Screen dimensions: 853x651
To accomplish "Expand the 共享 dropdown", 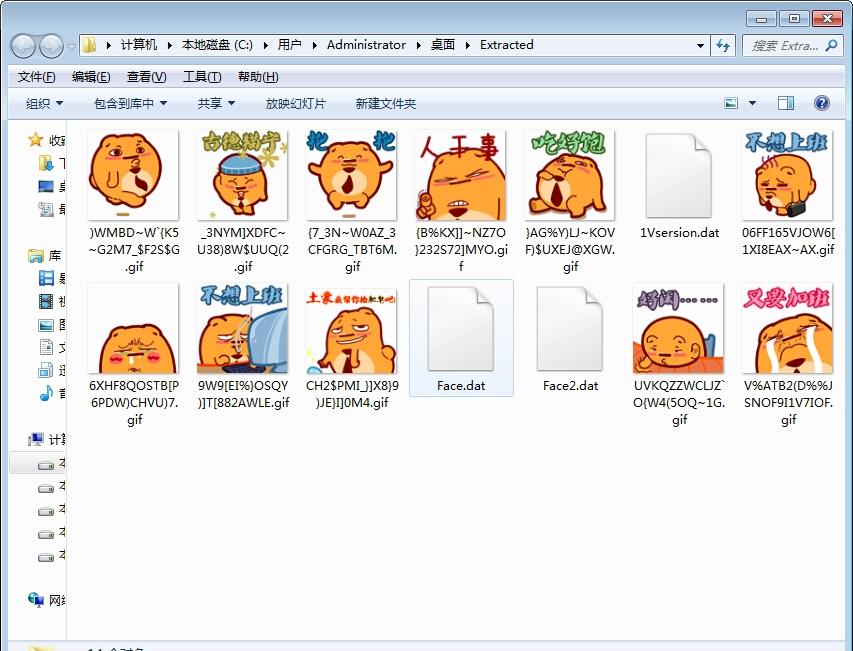I will (216, 104).
